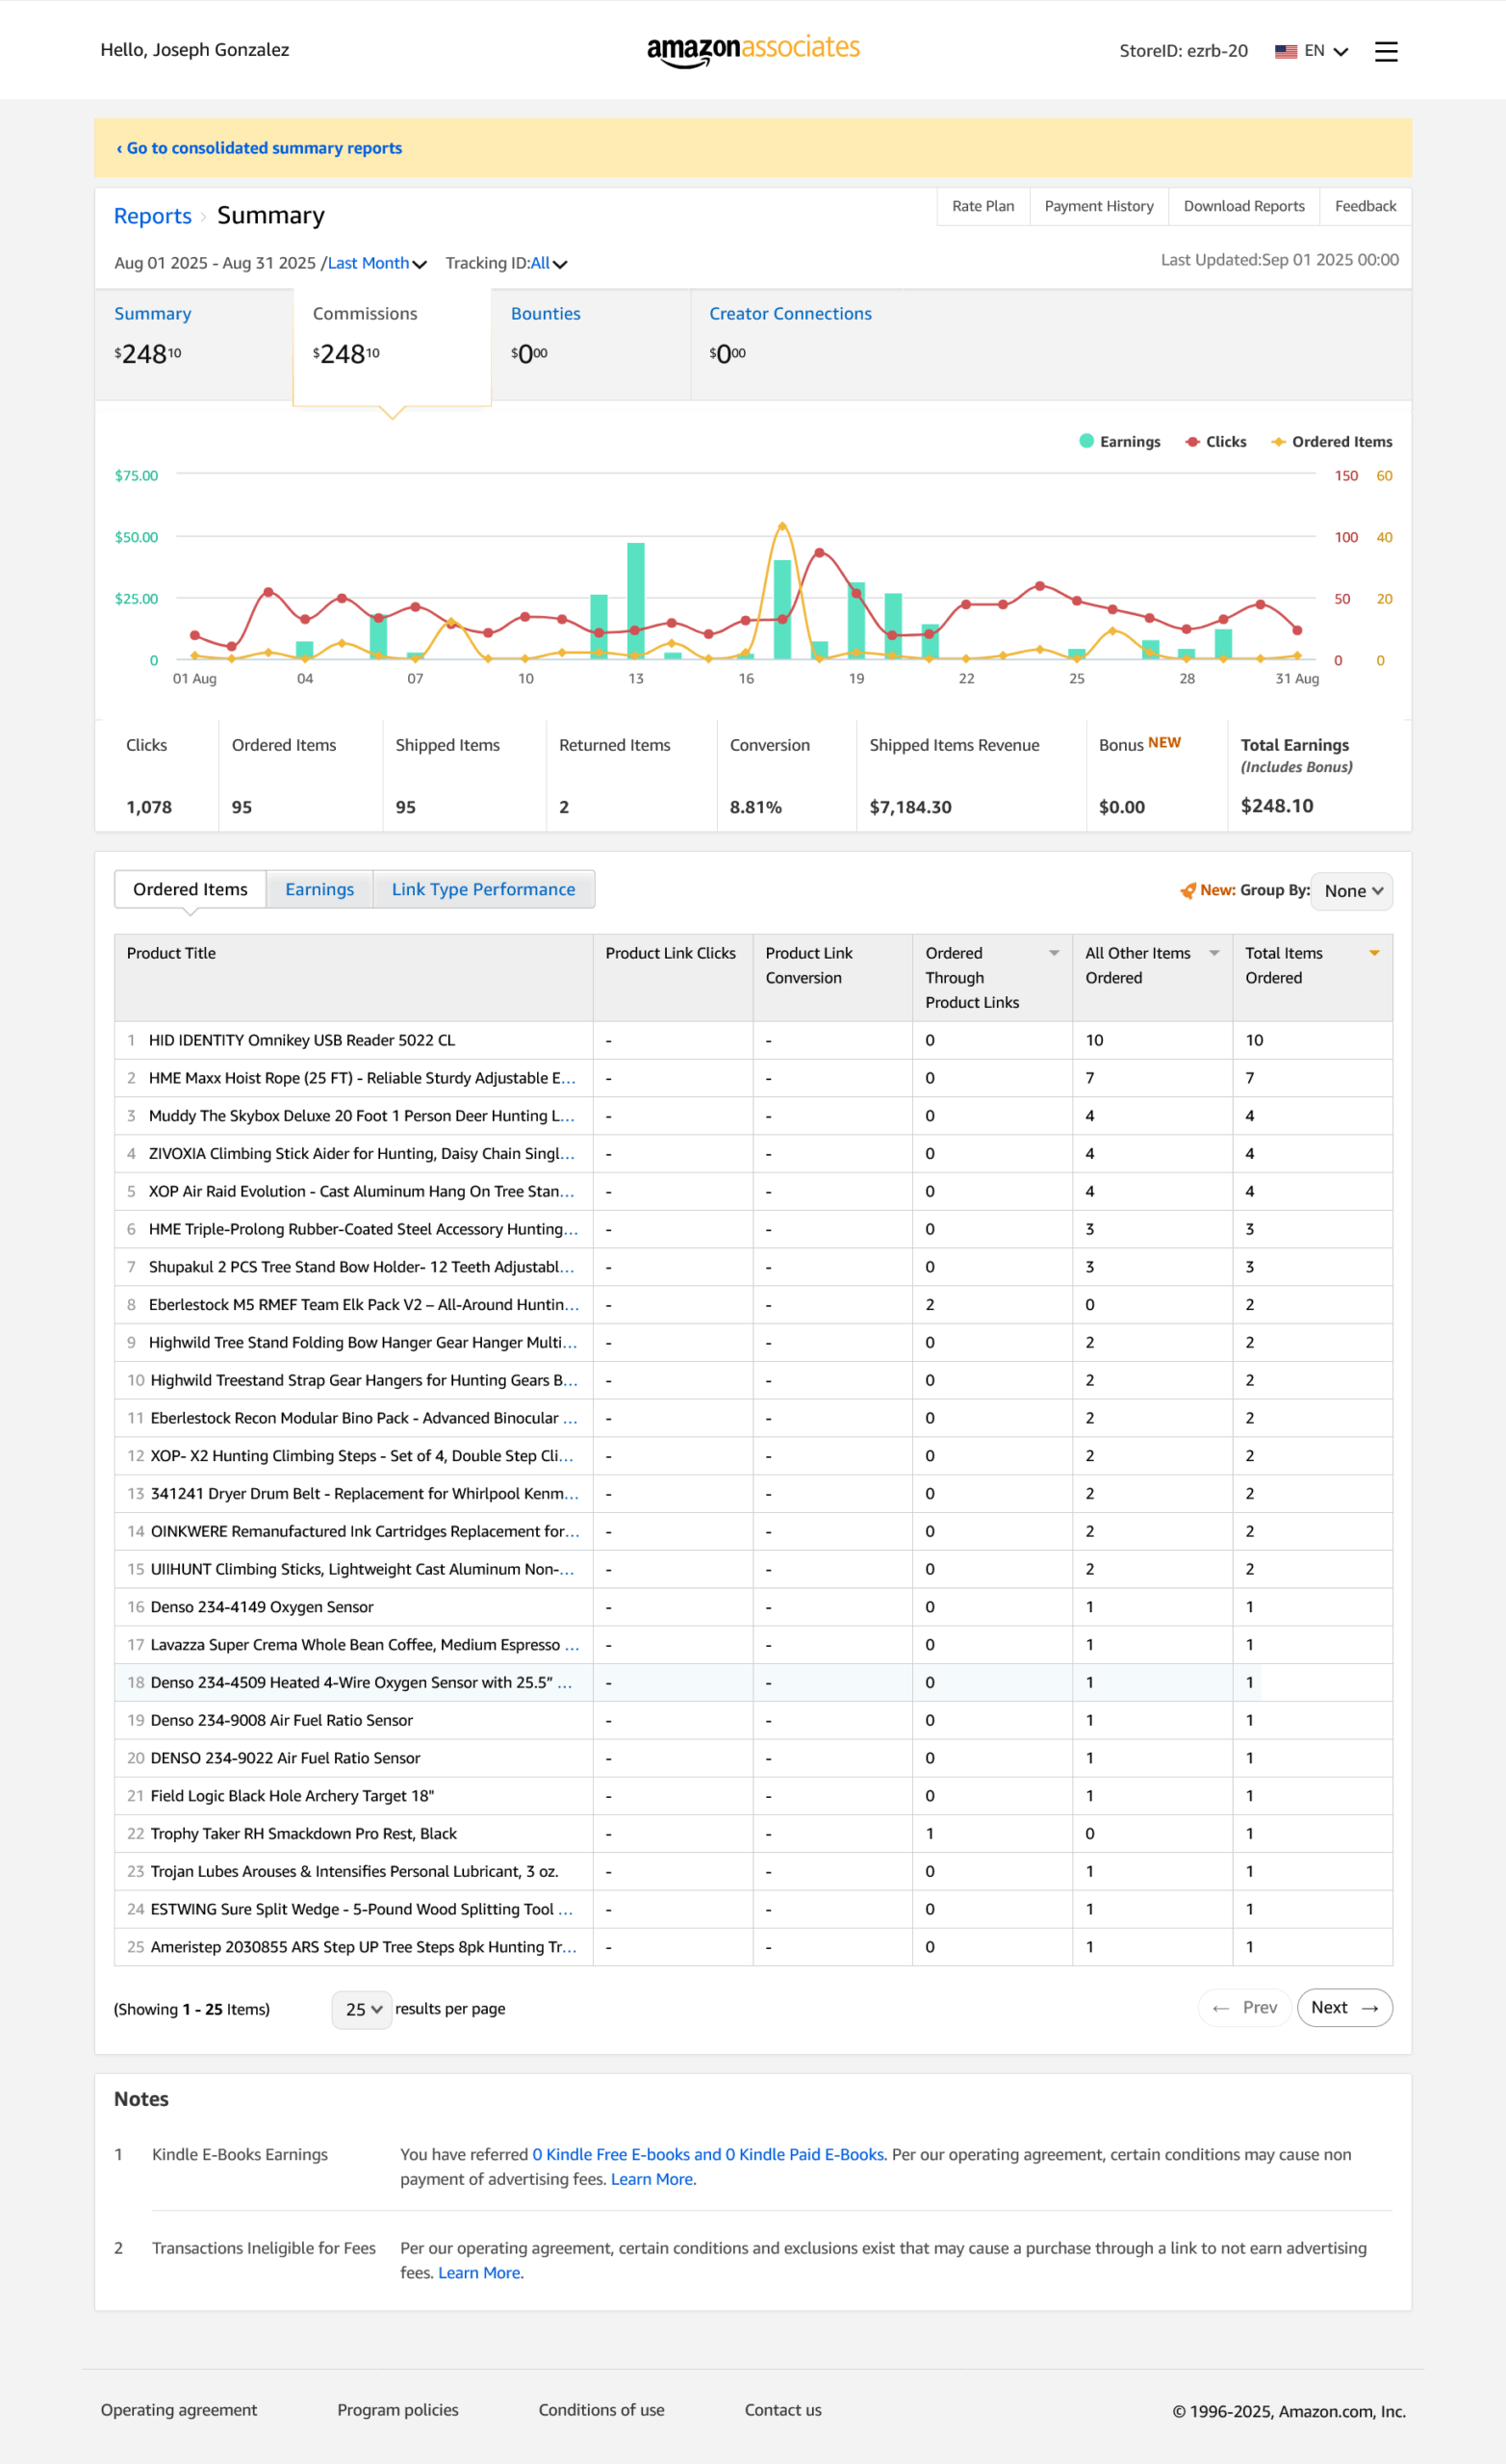The height and width of the screenshot is (2464, 1506).
Task: Click the US flag language icon
Action: [1286, 51]
